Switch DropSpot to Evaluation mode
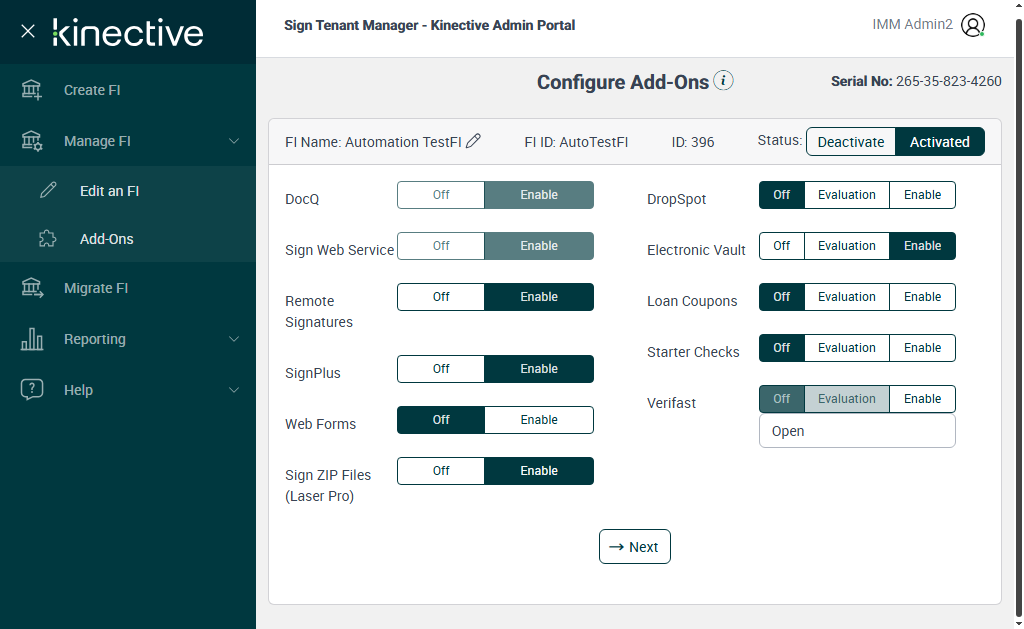The width and height of the screenshot is (1024, 629). tap(846, 195)
